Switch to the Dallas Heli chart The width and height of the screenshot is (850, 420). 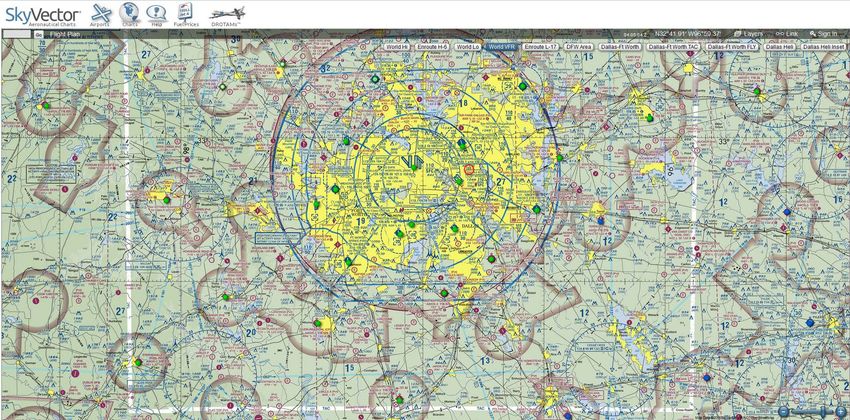pyautogui.click(x=780, y=47)
